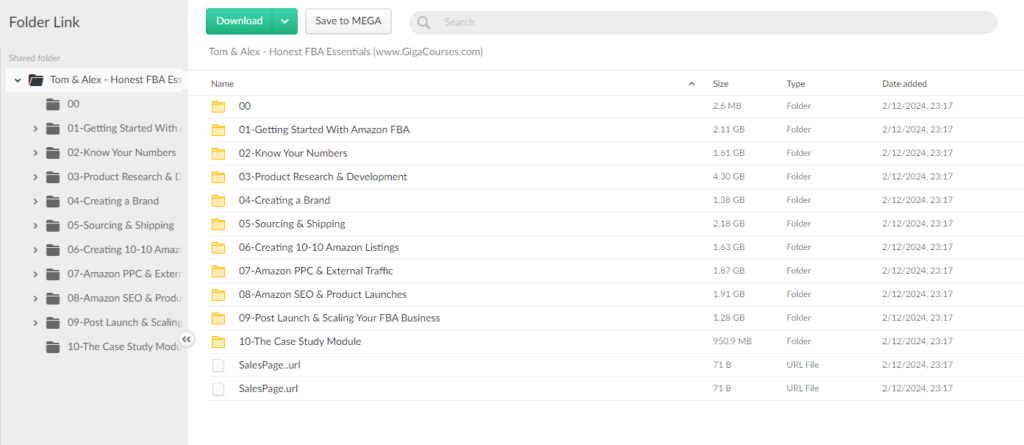The width and height of the screenshot is (1024, 445).
Task: Click the SalesPage..url file icon
Action: tap(218, 365)
